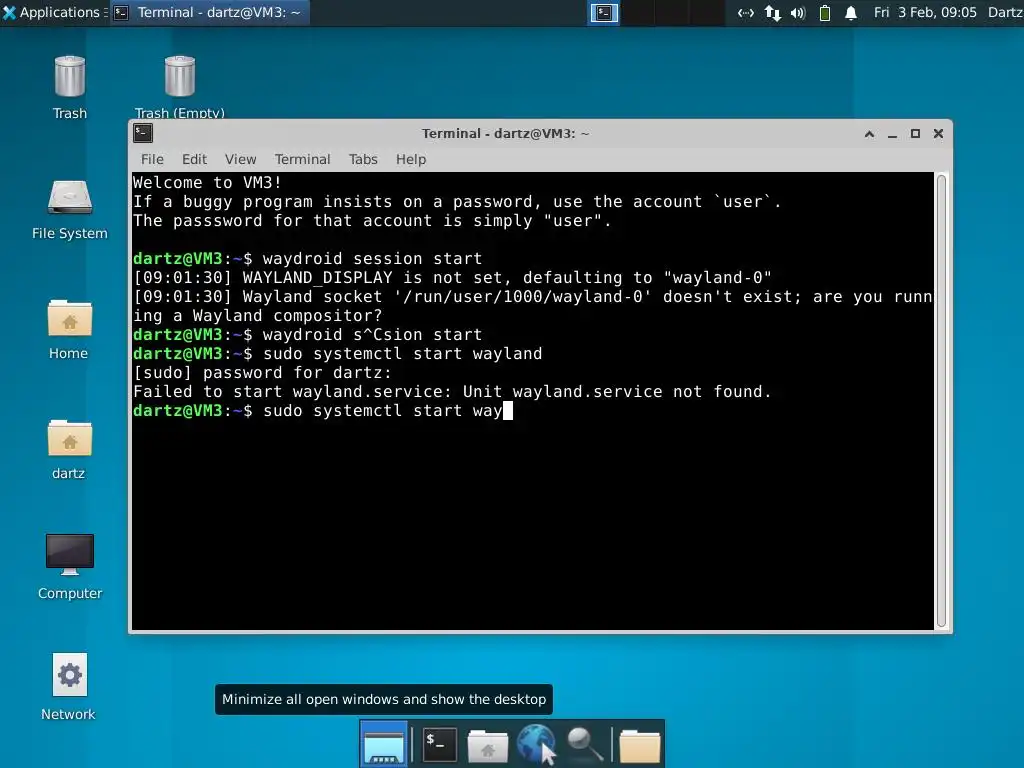The width and height of the screenshot is (1024, 768).
Task: Open the Dartz user menu in the panel
Action: point(1005,12)
